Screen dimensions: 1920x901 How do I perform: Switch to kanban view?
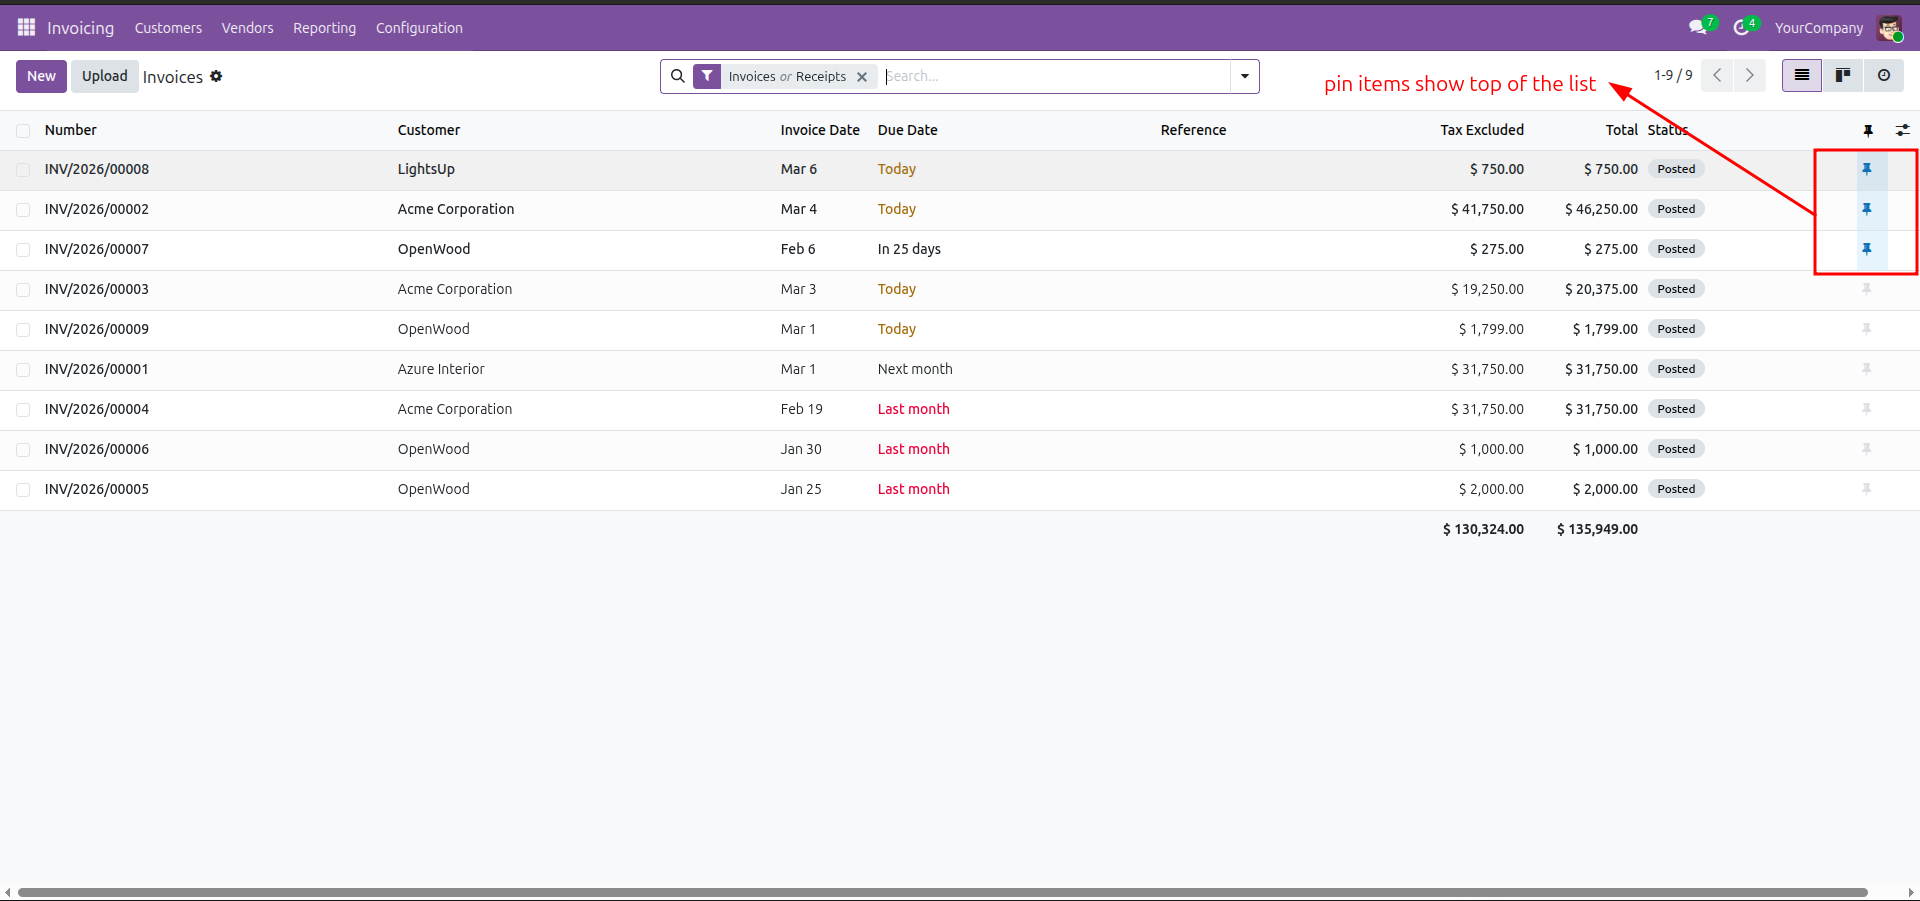click(x=1842, y=76)
